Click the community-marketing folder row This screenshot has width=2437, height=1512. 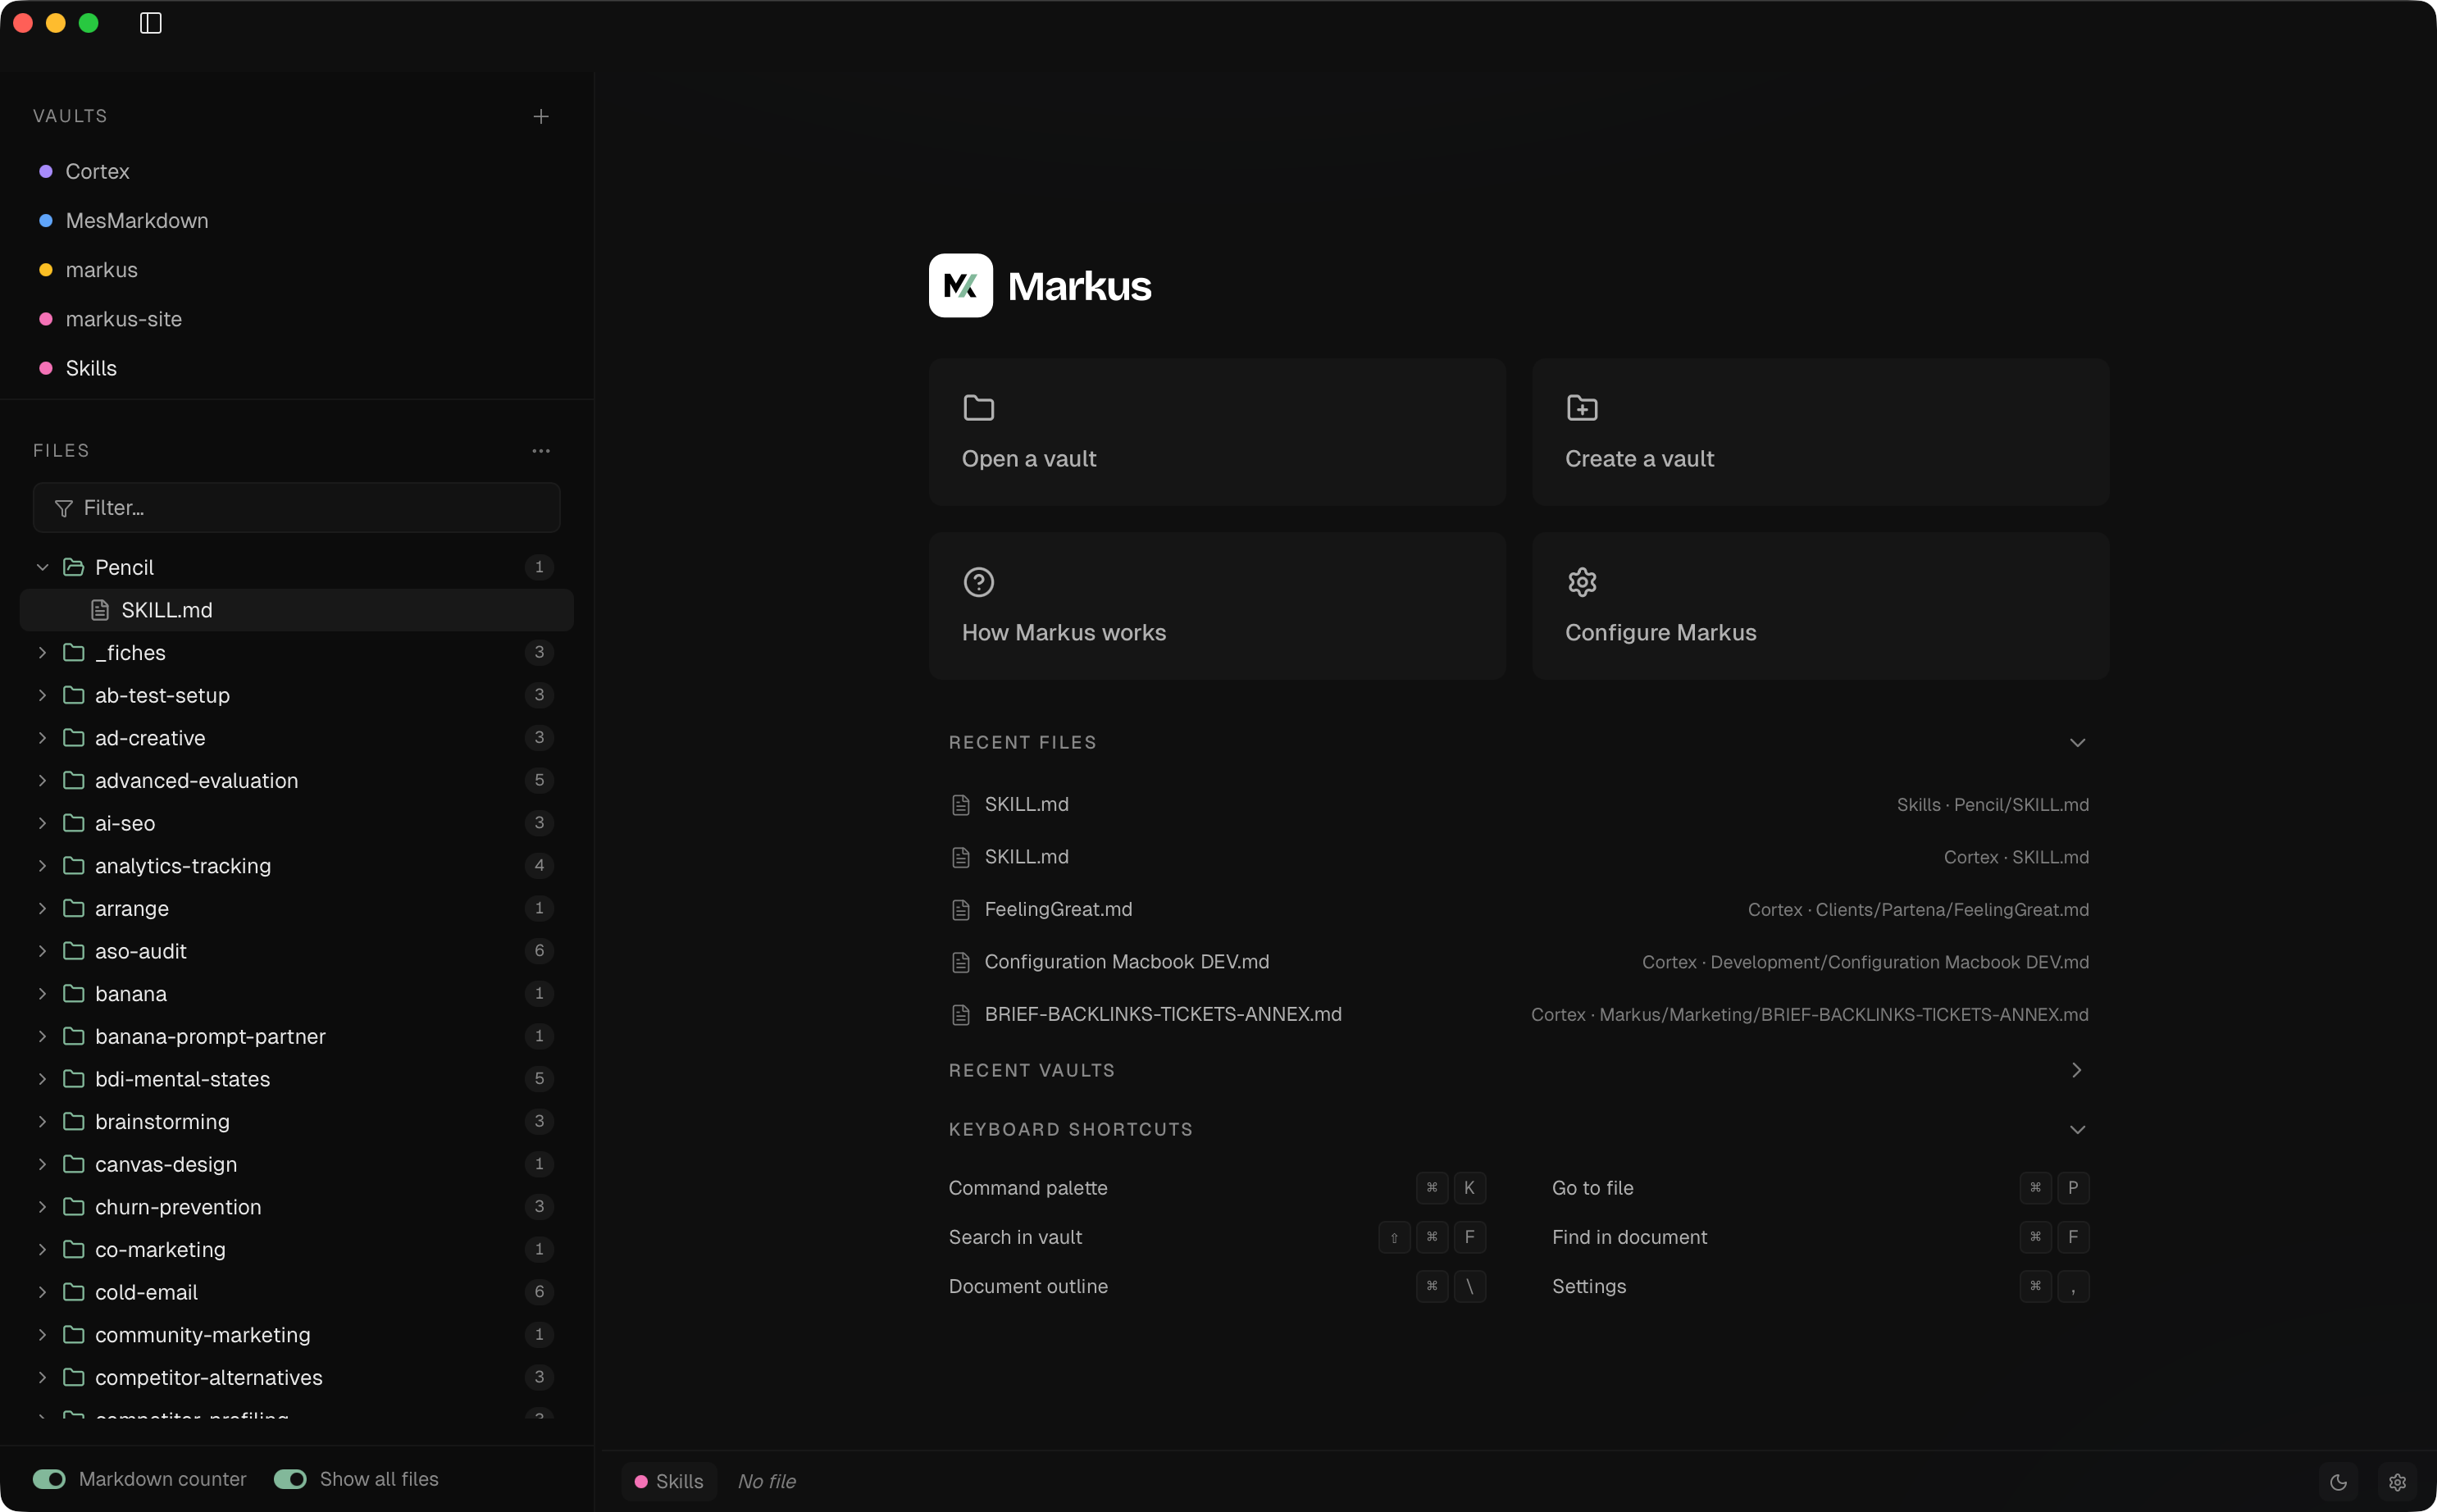tap(297, 1335)
